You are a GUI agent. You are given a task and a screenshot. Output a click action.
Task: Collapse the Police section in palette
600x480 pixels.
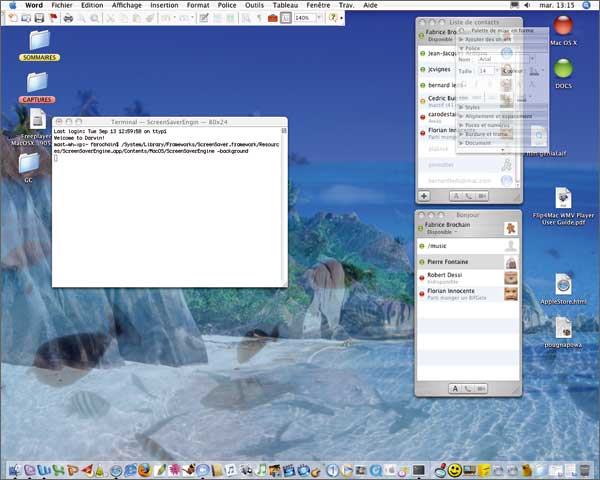pos(461,48)
